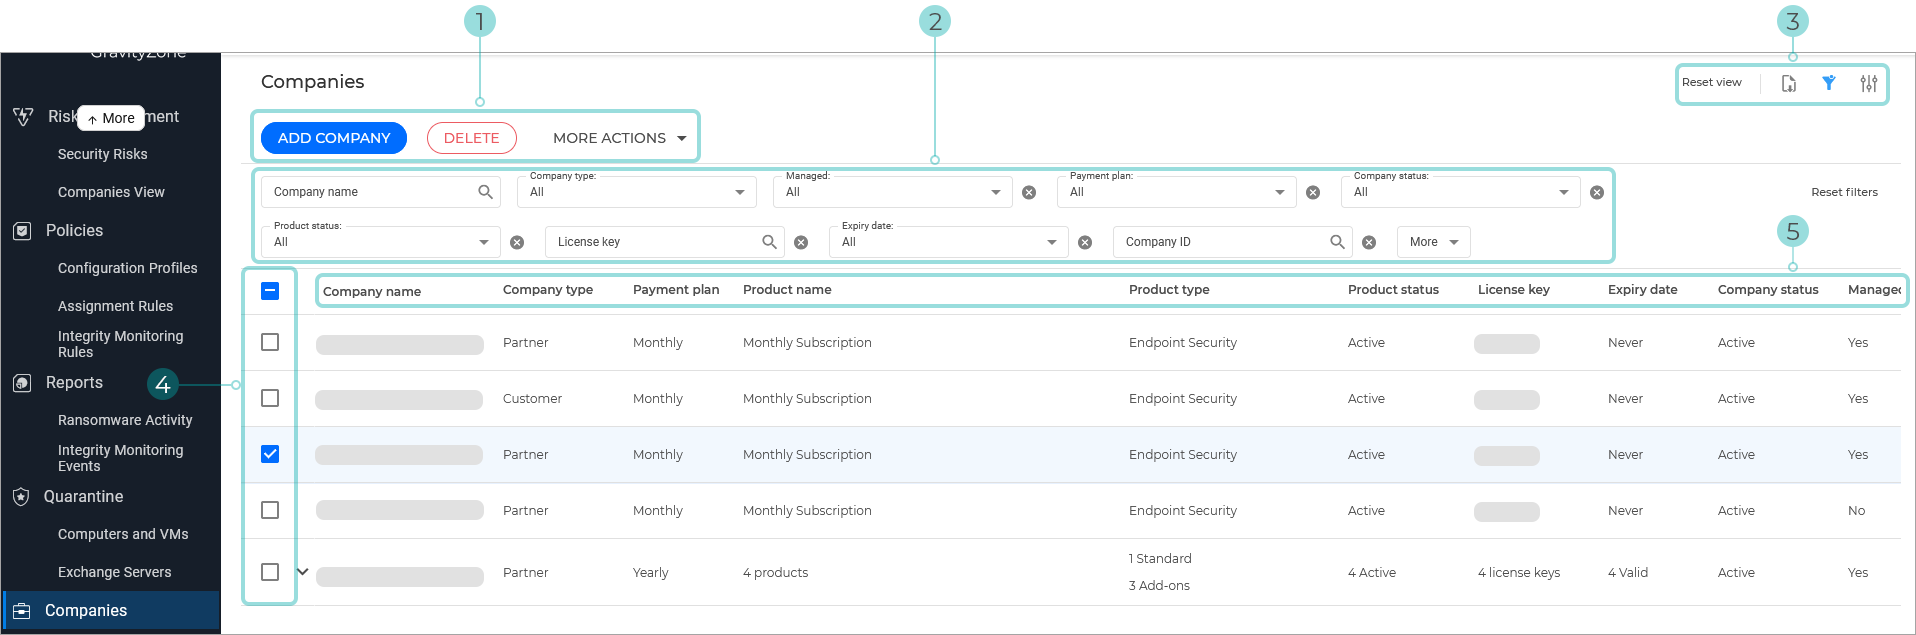Clear the Expiry date filter X icon
The height and width of the screenshot is (635, 1916).
coord(1085,243)
